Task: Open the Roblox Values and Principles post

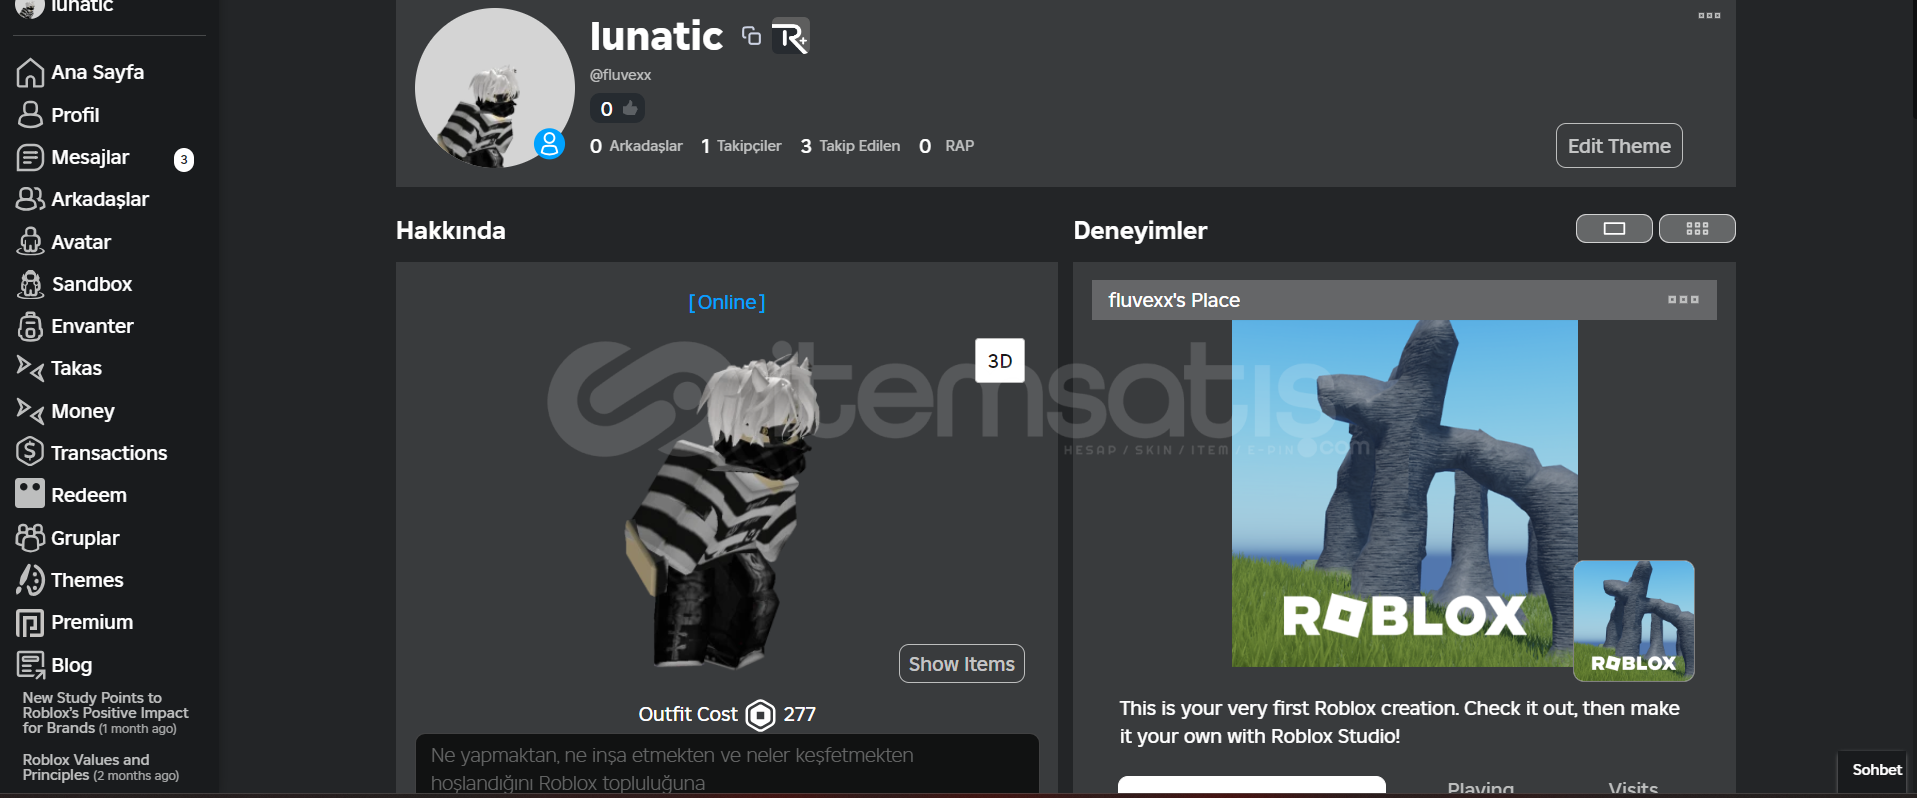Action: click(x=100, y=767)
